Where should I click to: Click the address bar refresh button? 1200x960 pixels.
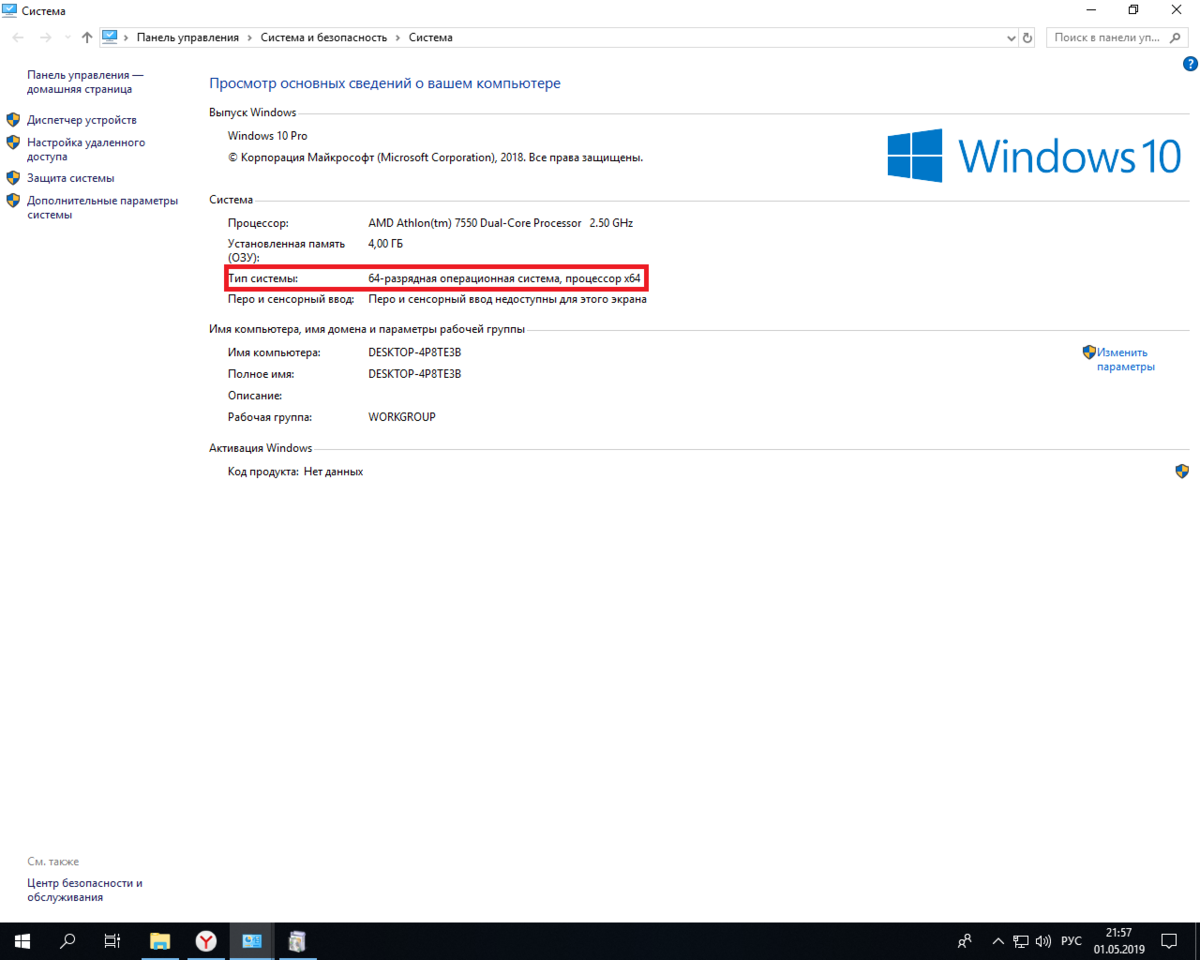pos(1027,37)
